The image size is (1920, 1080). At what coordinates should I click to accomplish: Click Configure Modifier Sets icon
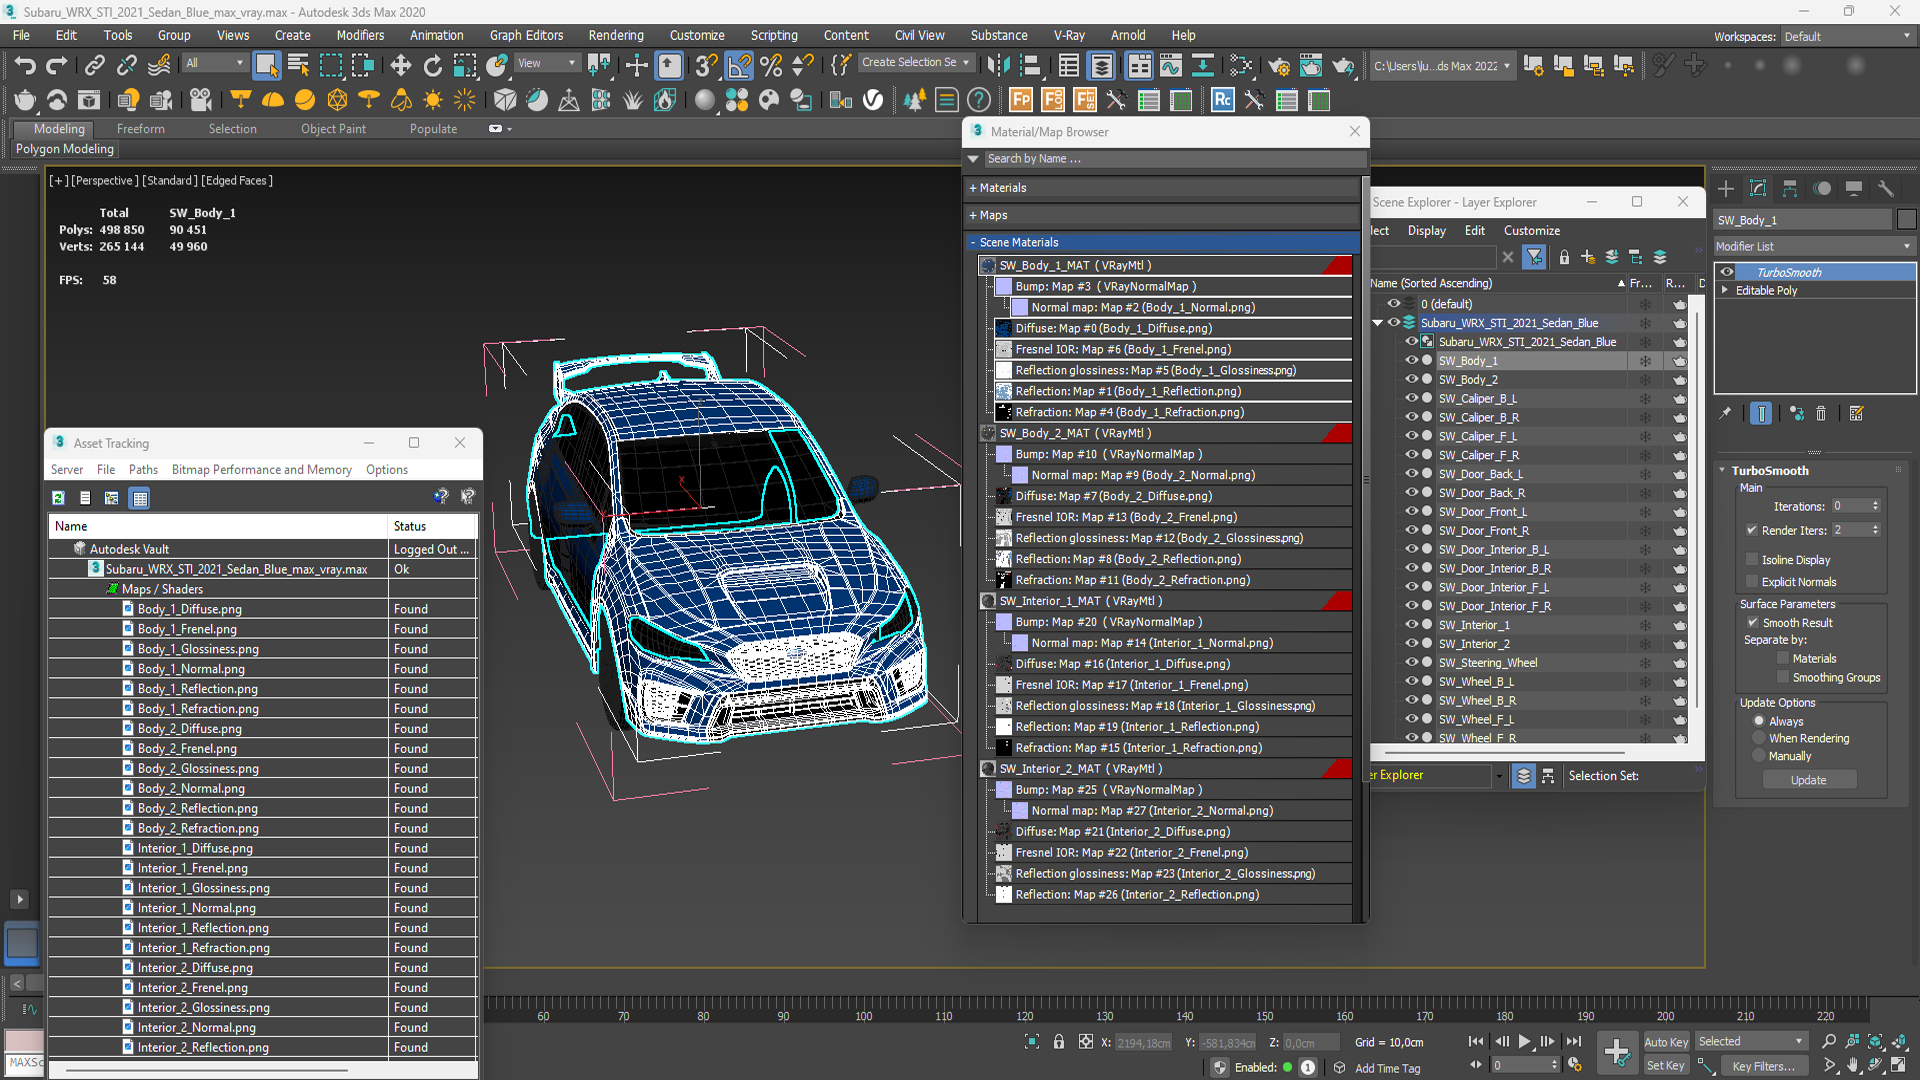[1856, 413]
